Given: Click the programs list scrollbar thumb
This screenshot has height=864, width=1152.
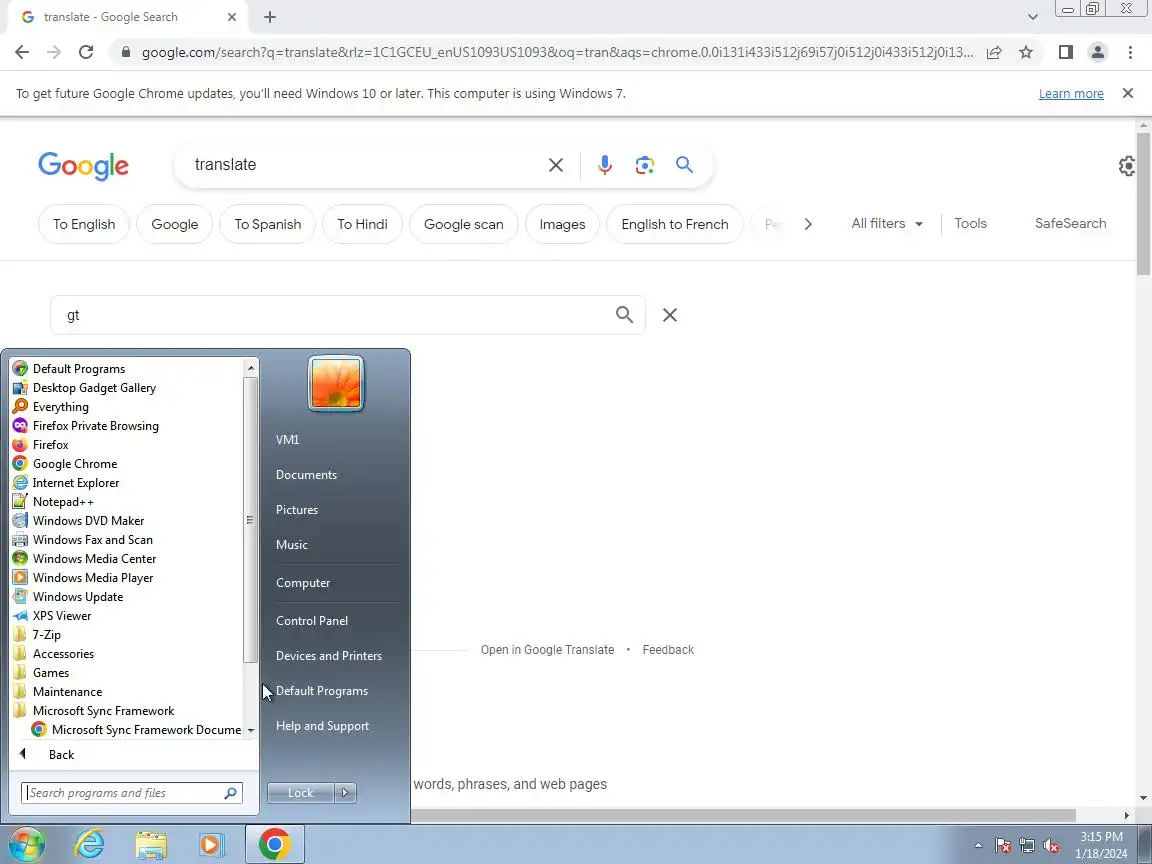Looking at the screenshot, I should pyautogui.click(x=250, y=519).
